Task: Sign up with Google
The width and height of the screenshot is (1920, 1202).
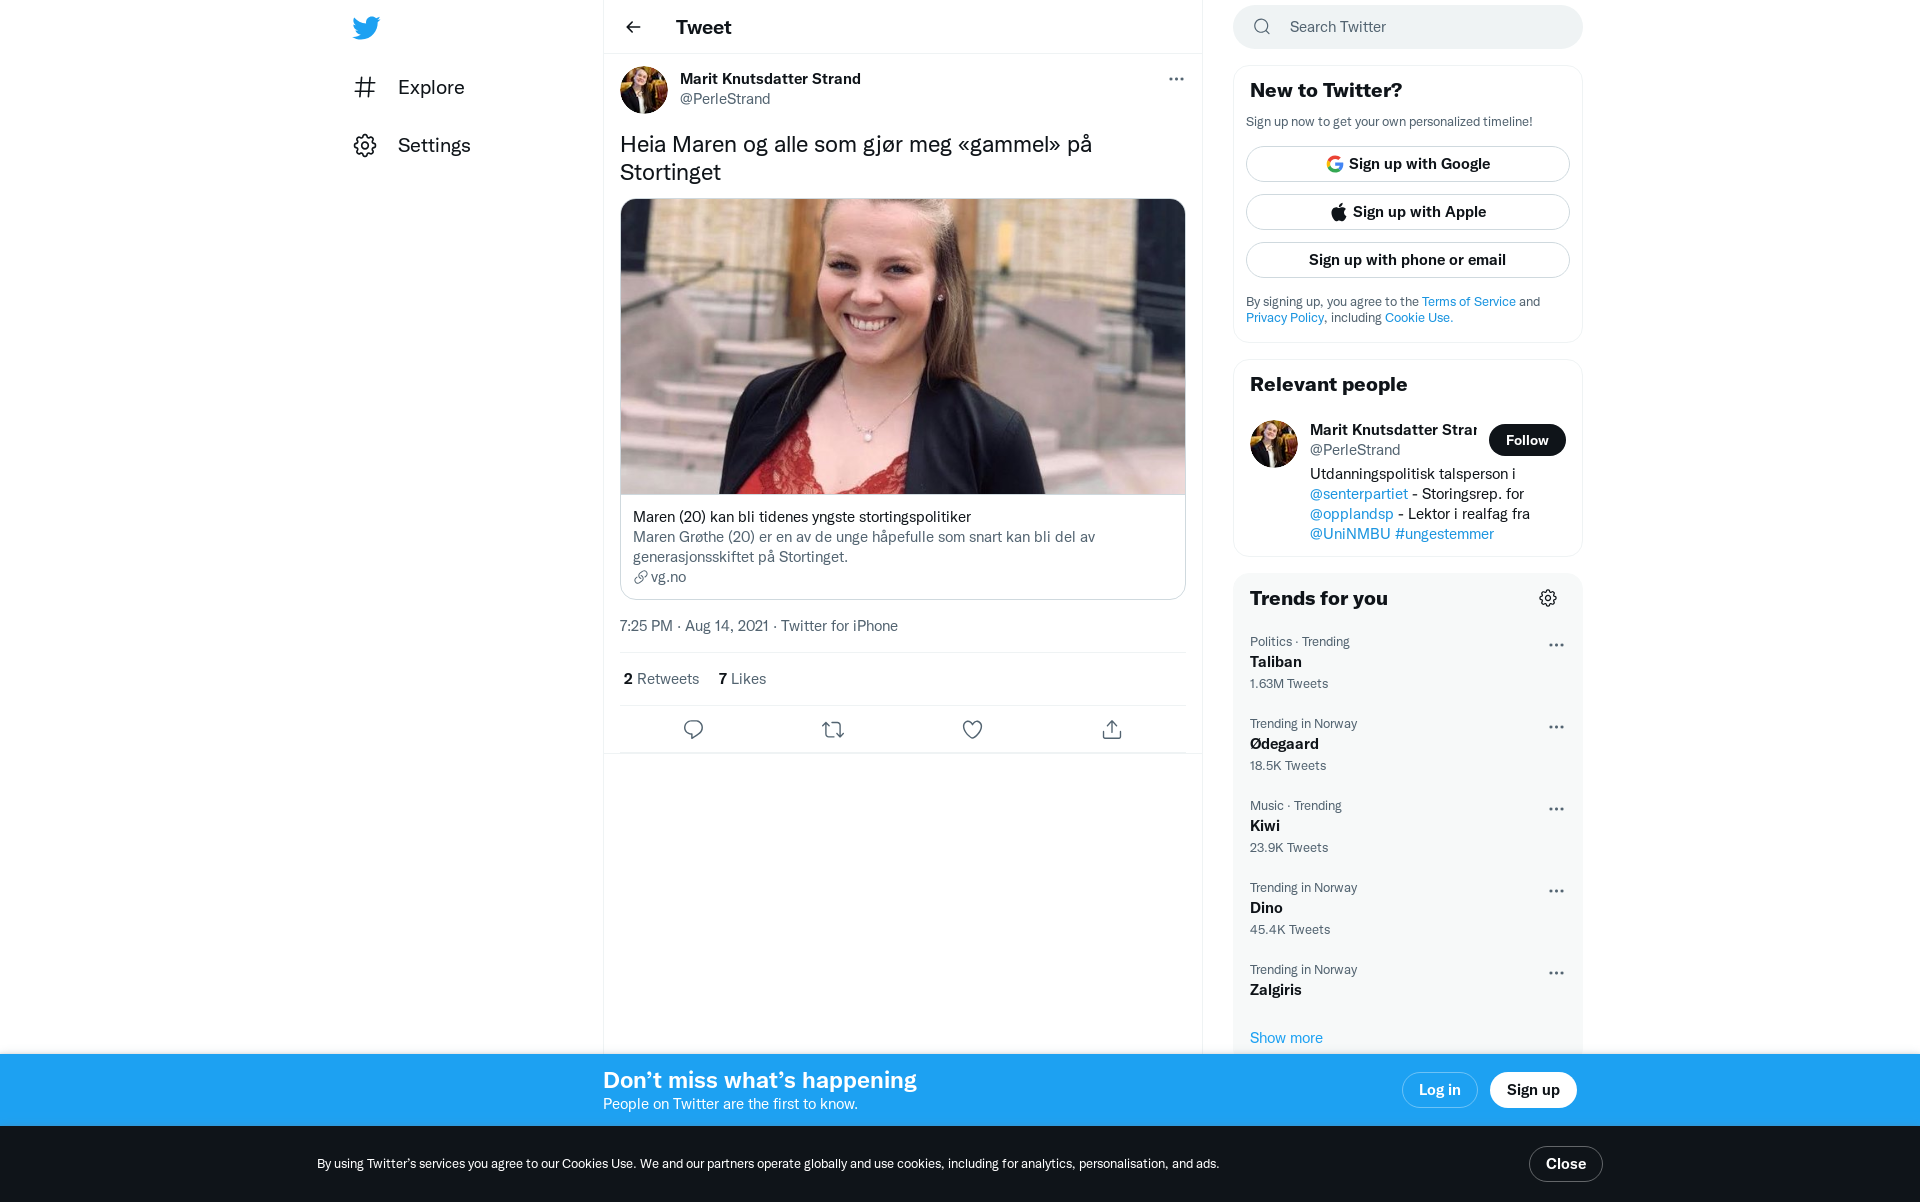Action: point(1408,164)
